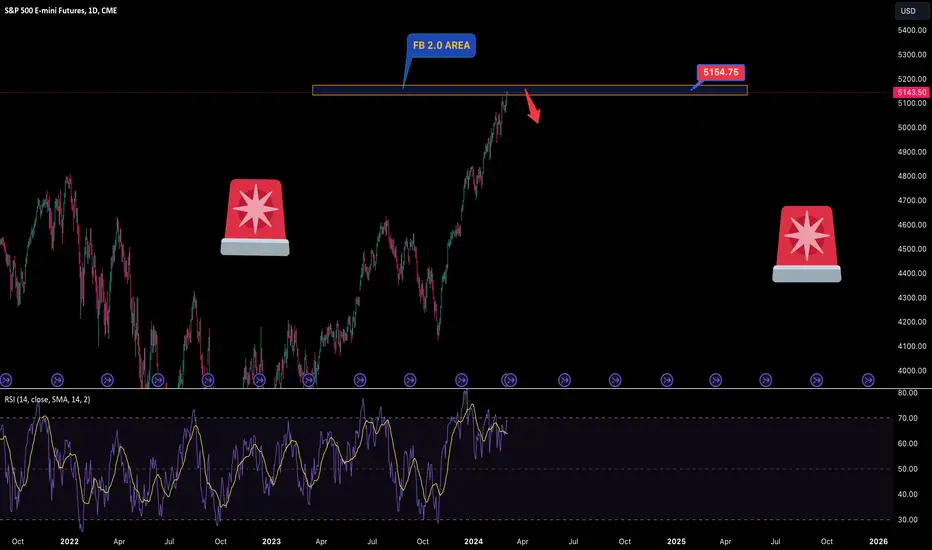Click 2026 on the time axis
The height and width of the screenshot is (550, 932).
pyautogui.click(x=878, y=541)
